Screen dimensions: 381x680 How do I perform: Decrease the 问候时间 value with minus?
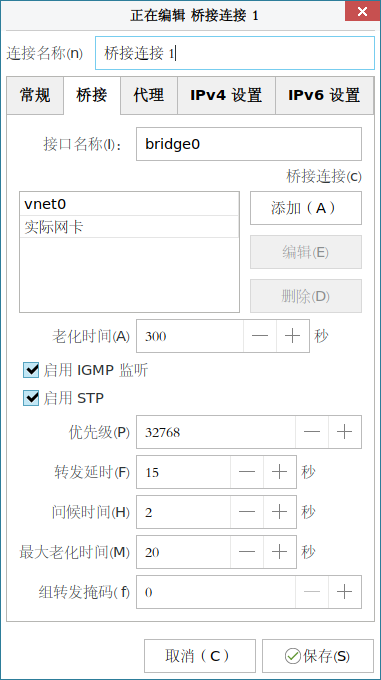pyautogui.click(x=247, y=512)
